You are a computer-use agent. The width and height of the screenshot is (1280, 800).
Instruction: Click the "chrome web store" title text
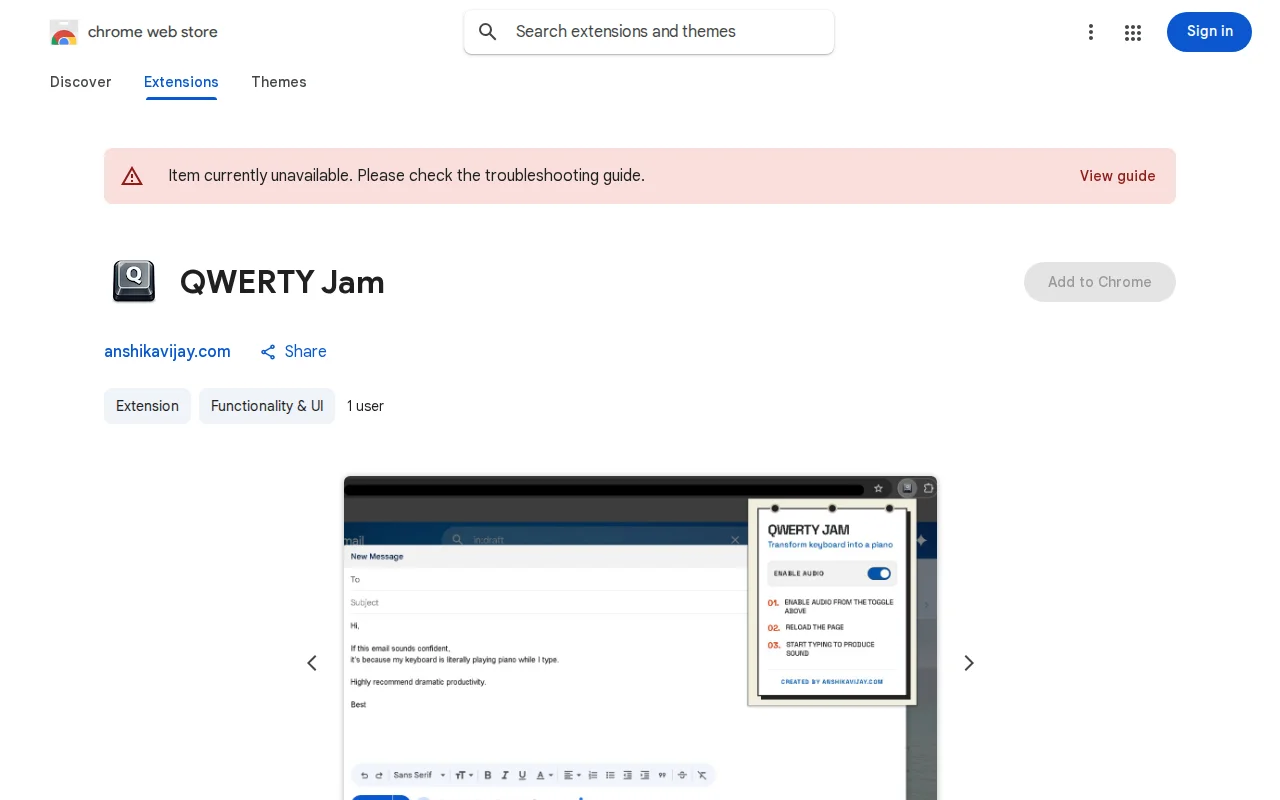[153, 32]
